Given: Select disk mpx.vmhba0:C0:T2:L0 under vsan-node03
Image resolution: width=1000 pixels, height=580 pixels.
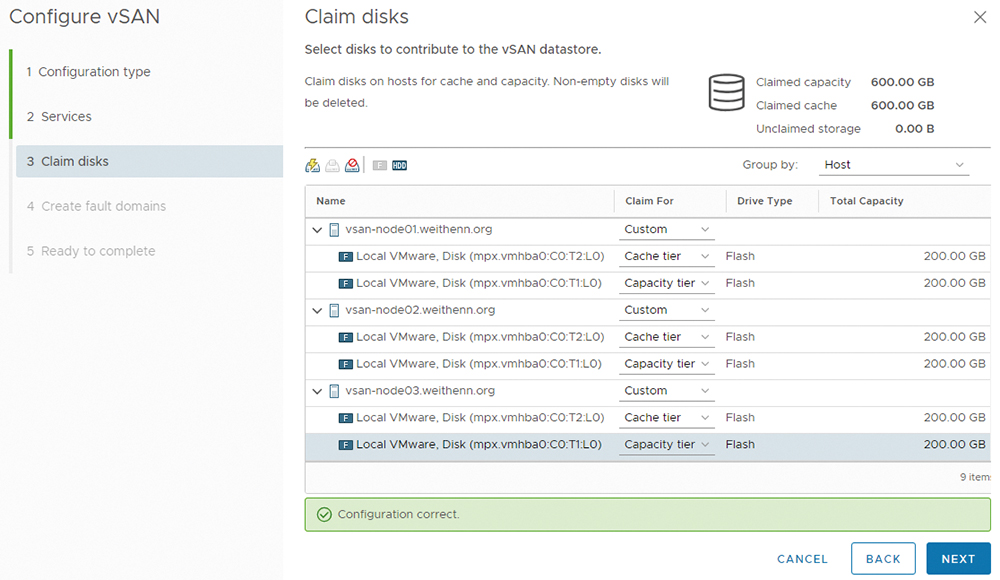Looking at the screenshot, I should 480,418.
